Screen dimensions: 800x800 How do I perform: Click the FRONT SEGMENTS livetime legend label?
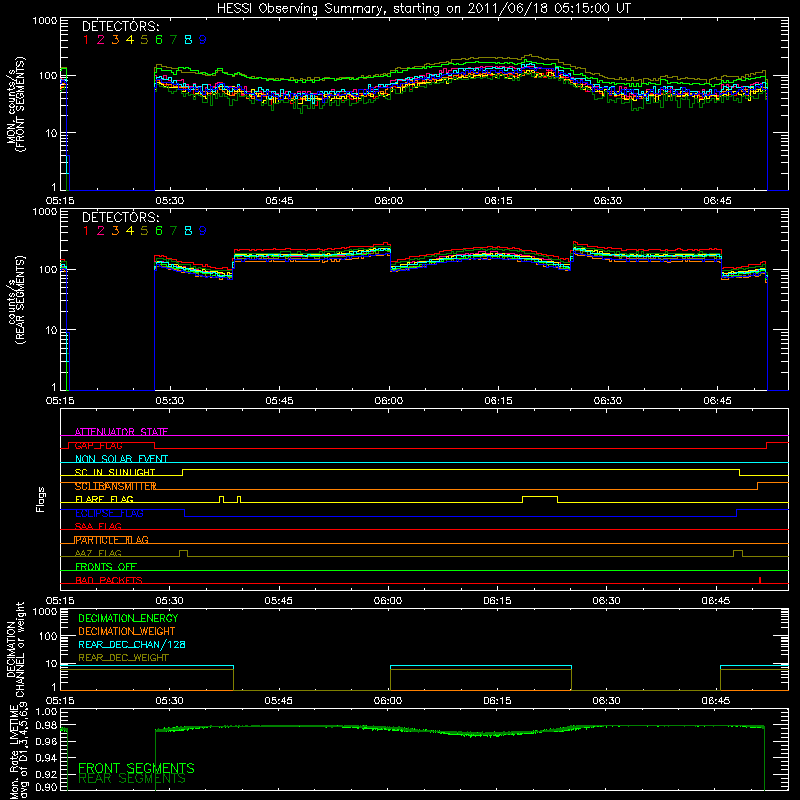[x=136, y=768]
